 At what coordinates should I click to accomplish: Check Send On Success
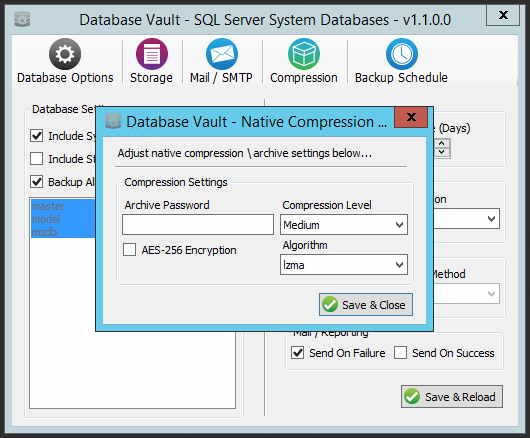[401, 352]
